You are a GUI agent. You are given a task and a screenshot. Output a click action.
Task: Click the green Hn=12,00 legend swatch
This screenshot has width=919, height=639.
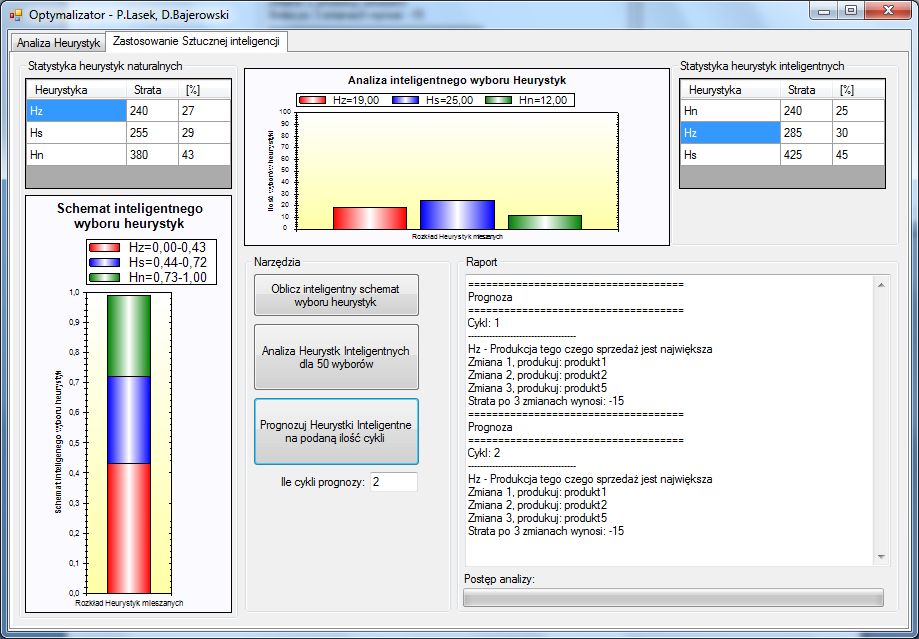(499, 100)
